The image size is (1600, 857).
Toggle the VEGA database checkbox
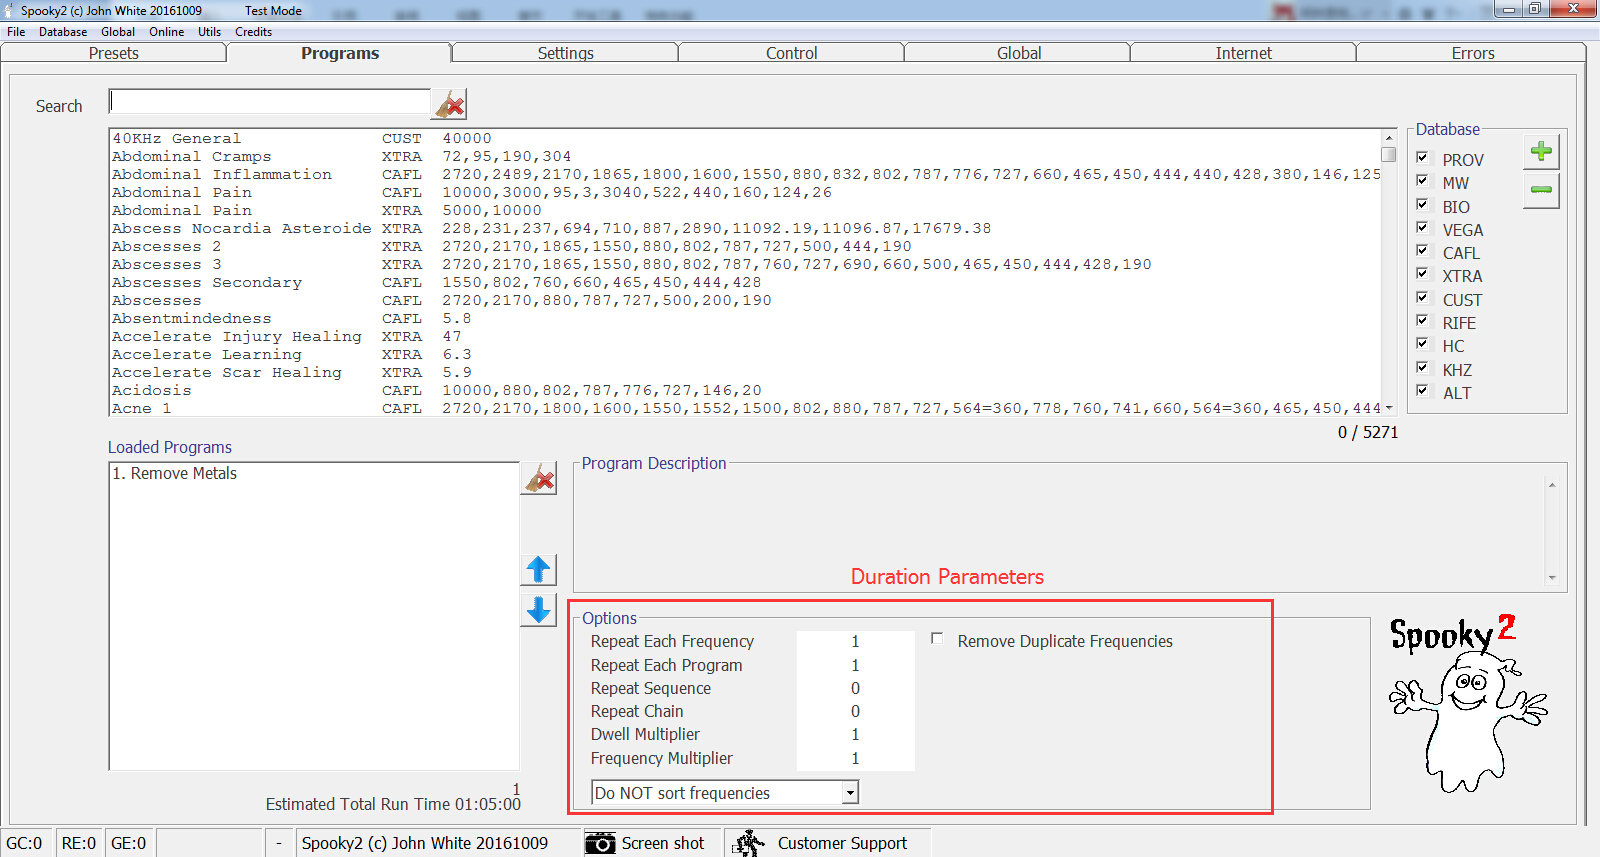coord(1422,228)
